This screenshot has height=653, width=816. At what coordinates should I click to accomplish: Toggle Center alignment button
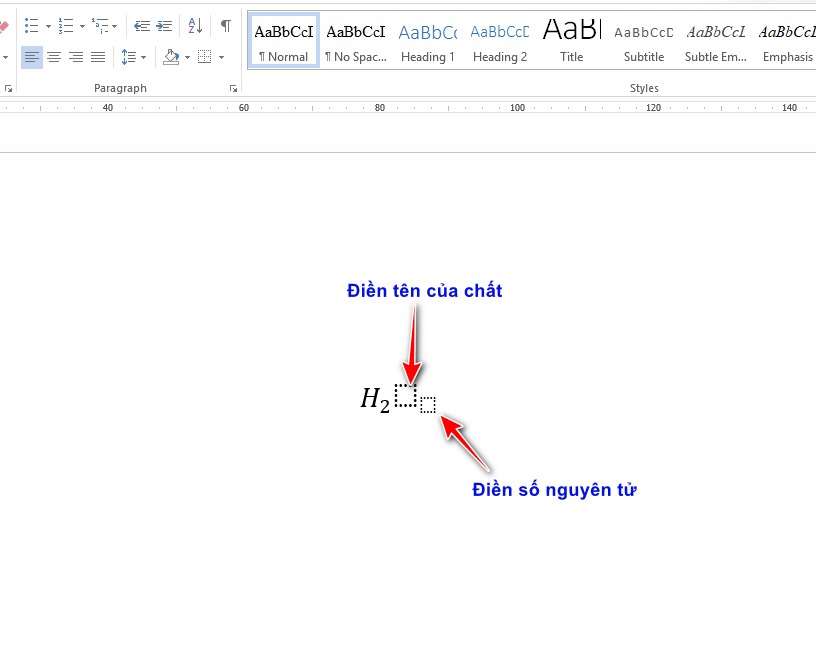54,57
